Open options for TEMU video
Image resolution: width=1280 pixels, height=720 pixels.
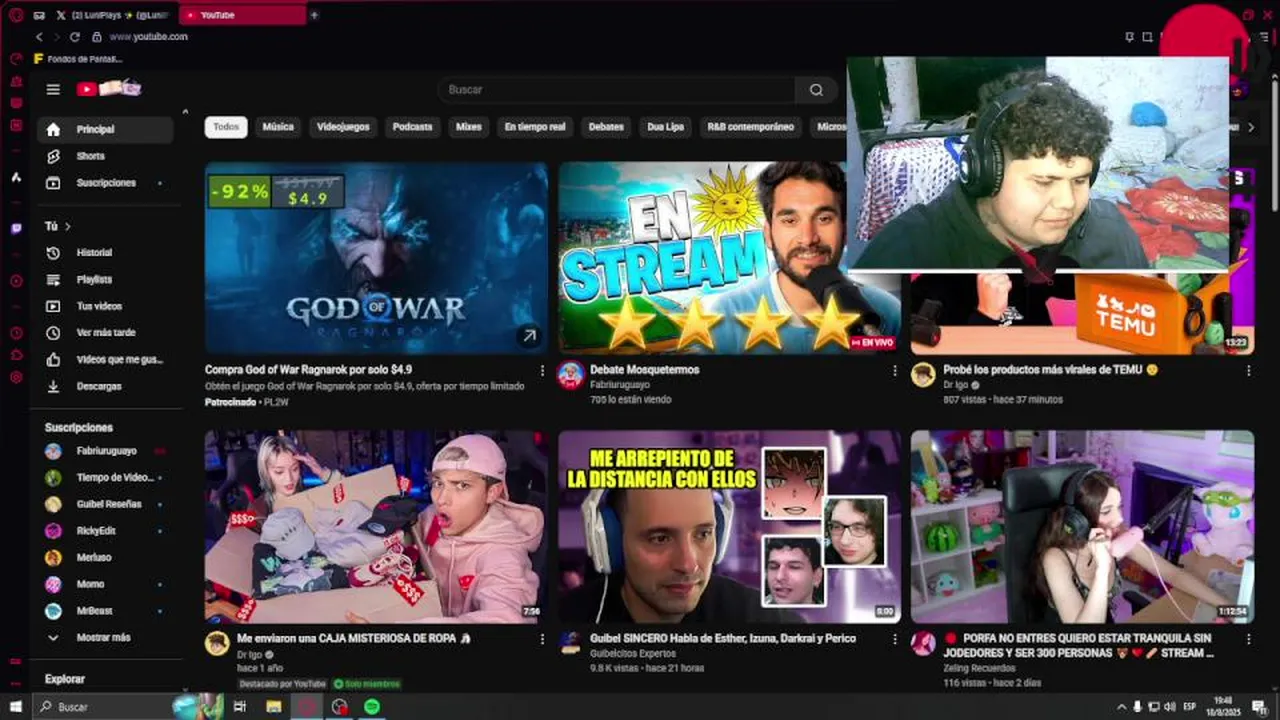pyautogui.click(x=1248, y=370)
